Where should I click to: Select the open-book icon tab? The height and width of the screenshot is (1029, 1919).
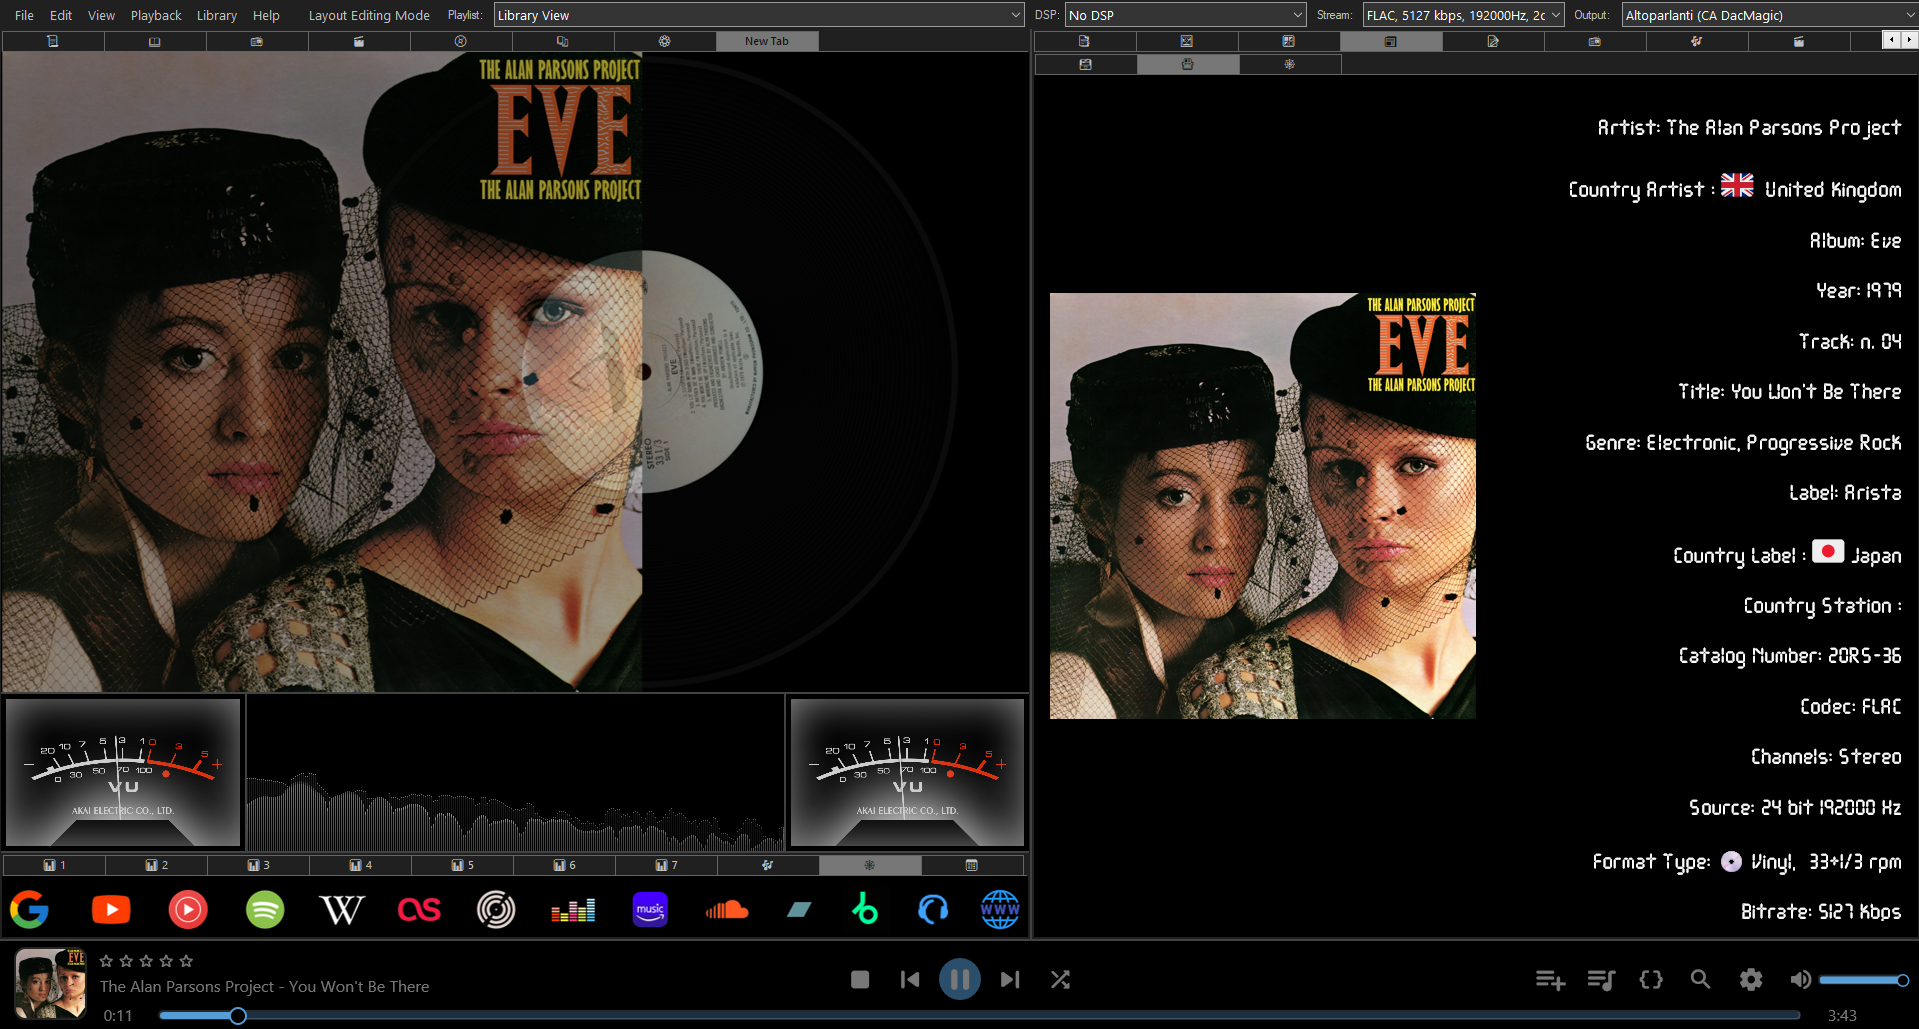[155, 41]
